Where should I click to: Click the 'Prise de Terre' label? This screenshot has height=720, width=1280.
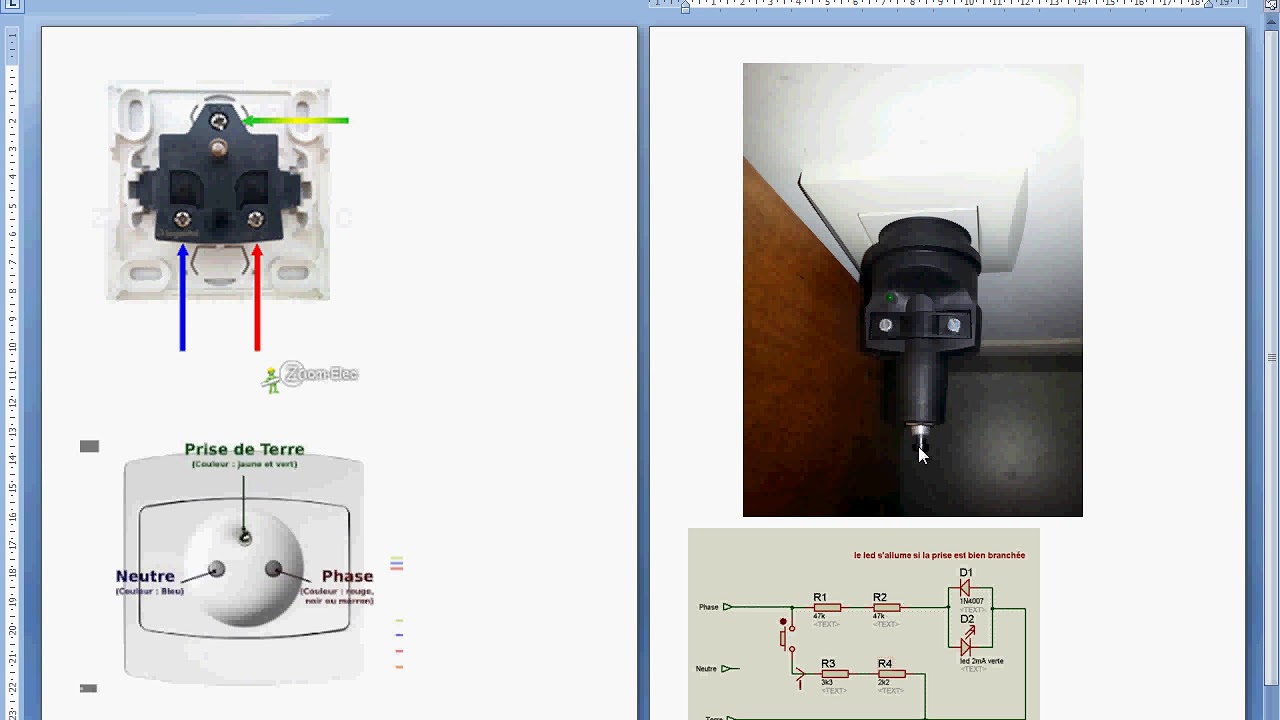pyautogui.click(x=244, y=450)
